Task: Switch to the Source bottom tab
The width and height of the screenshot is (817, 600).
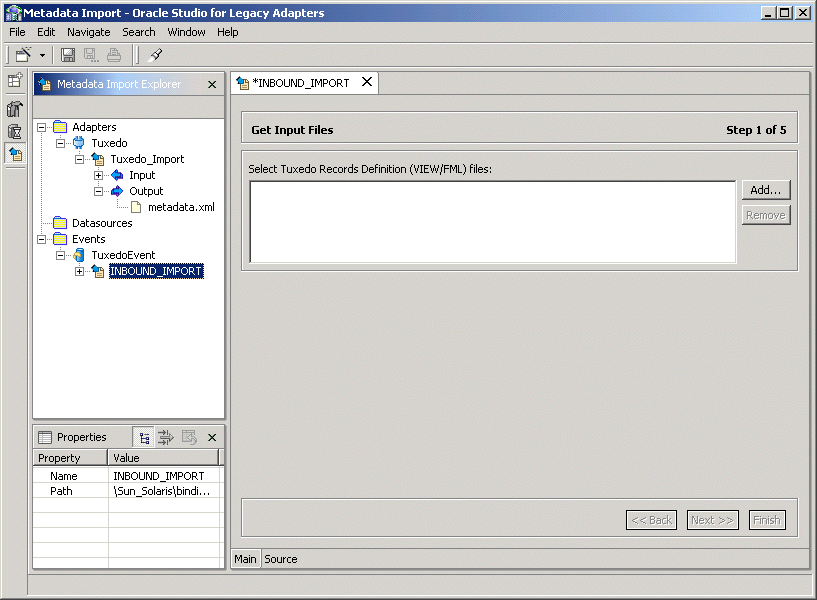Action: tap(281, 559)
